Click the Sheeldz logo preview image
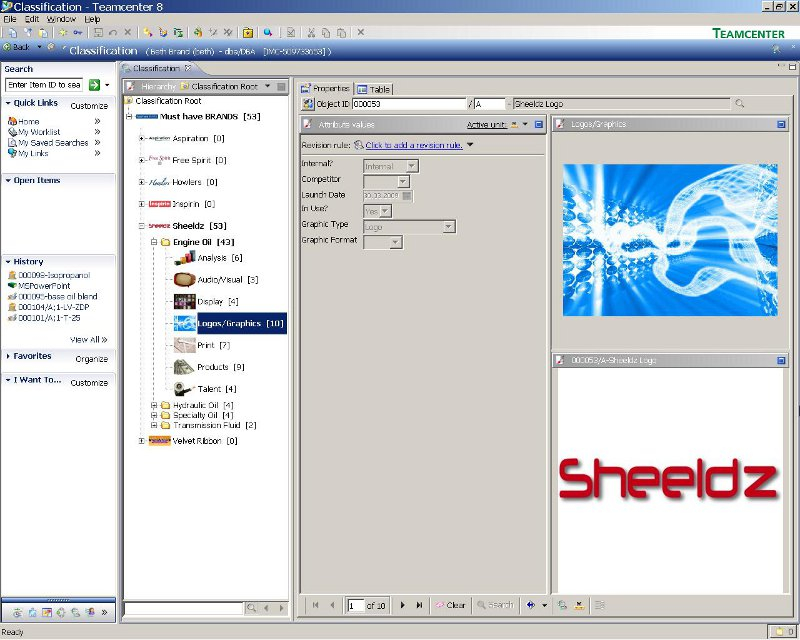Viewport: 800px width, 640px height. tap(669, 478)
